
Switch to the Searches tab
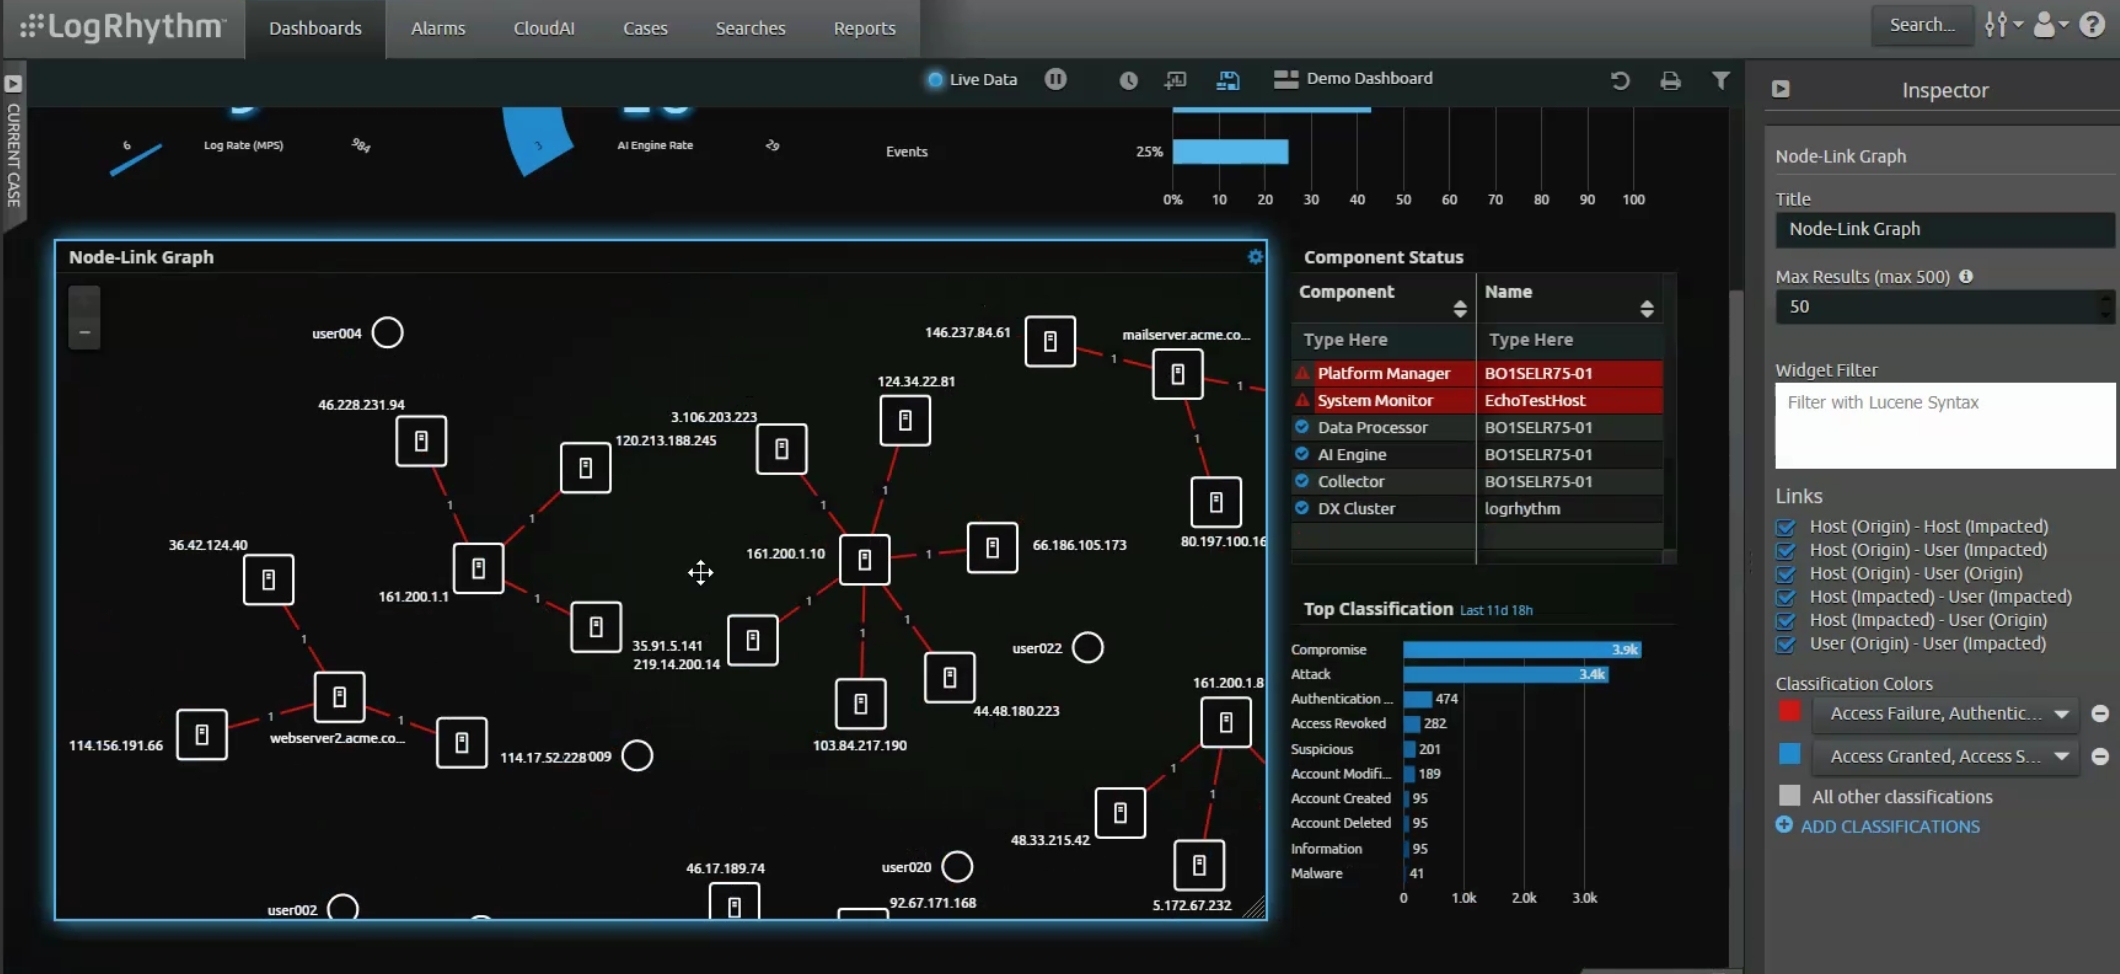click(750, 28)
